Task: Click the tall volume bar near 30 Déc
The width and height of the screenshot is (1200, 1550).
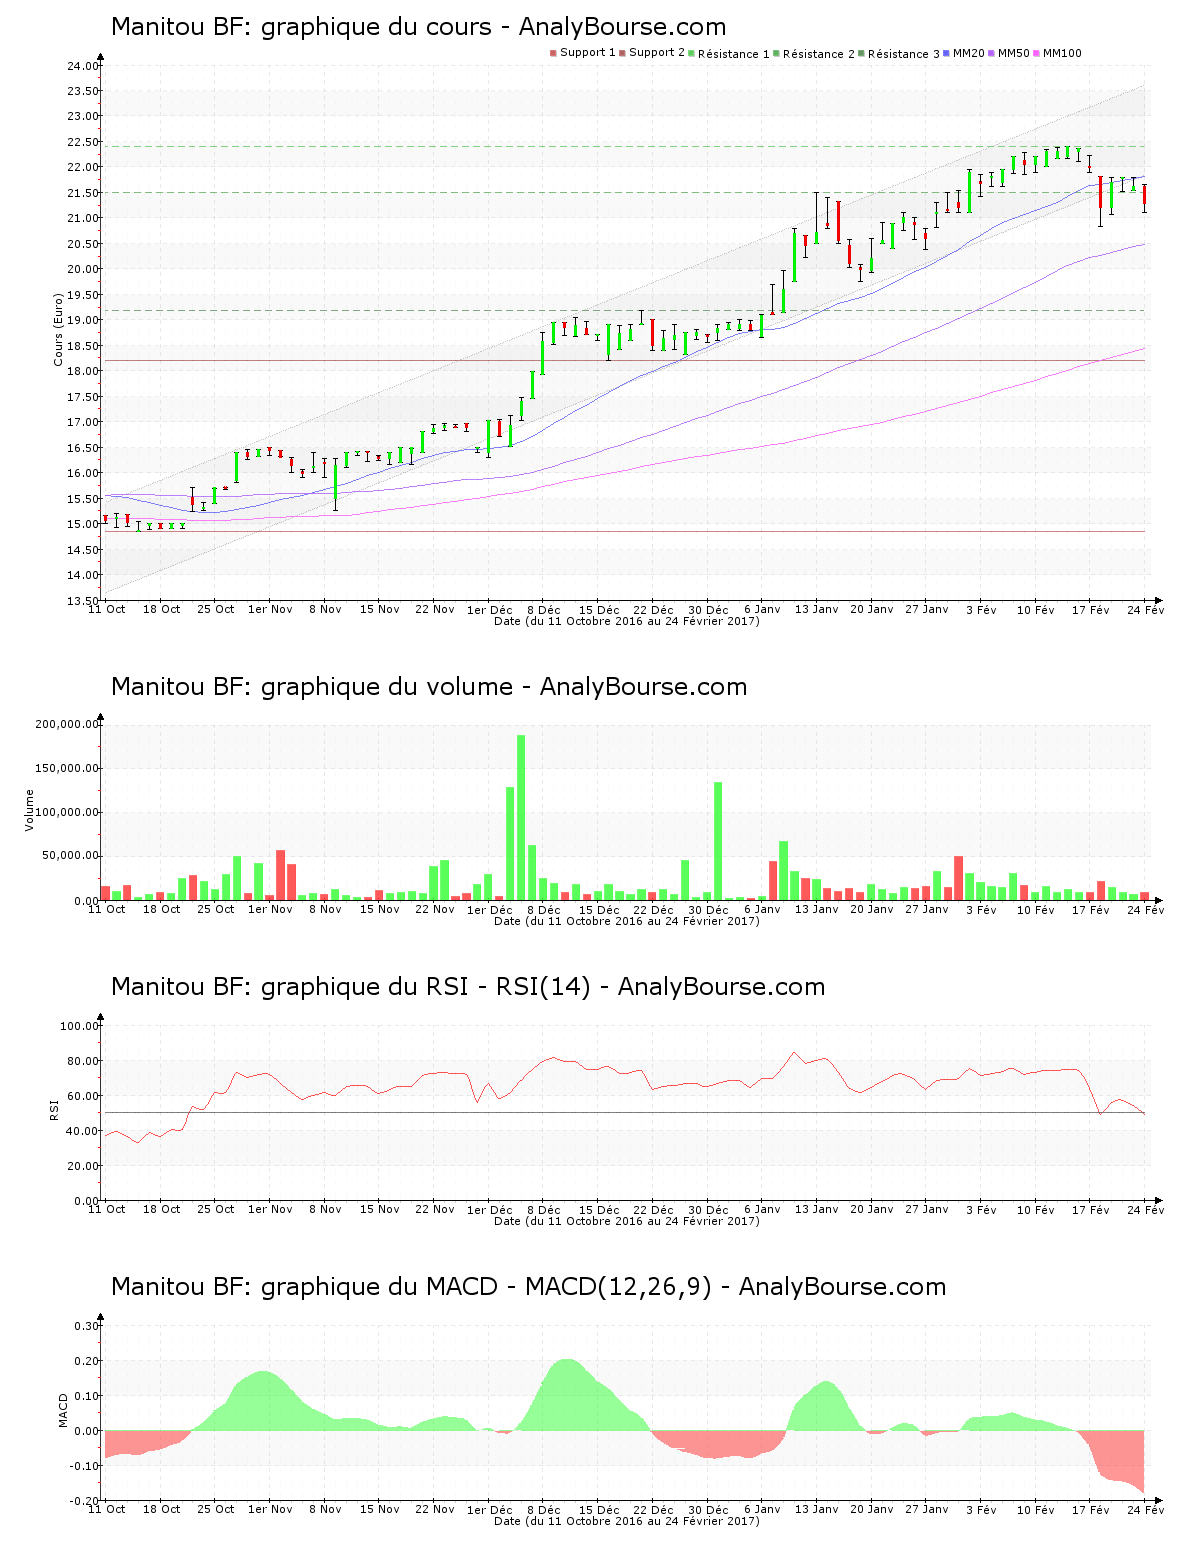Action: point(718,841)
